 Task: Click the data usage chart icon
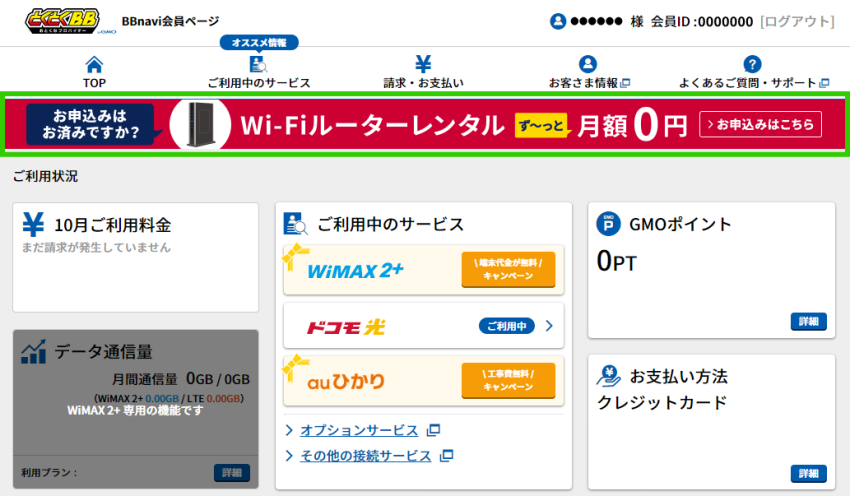(33, 351)
